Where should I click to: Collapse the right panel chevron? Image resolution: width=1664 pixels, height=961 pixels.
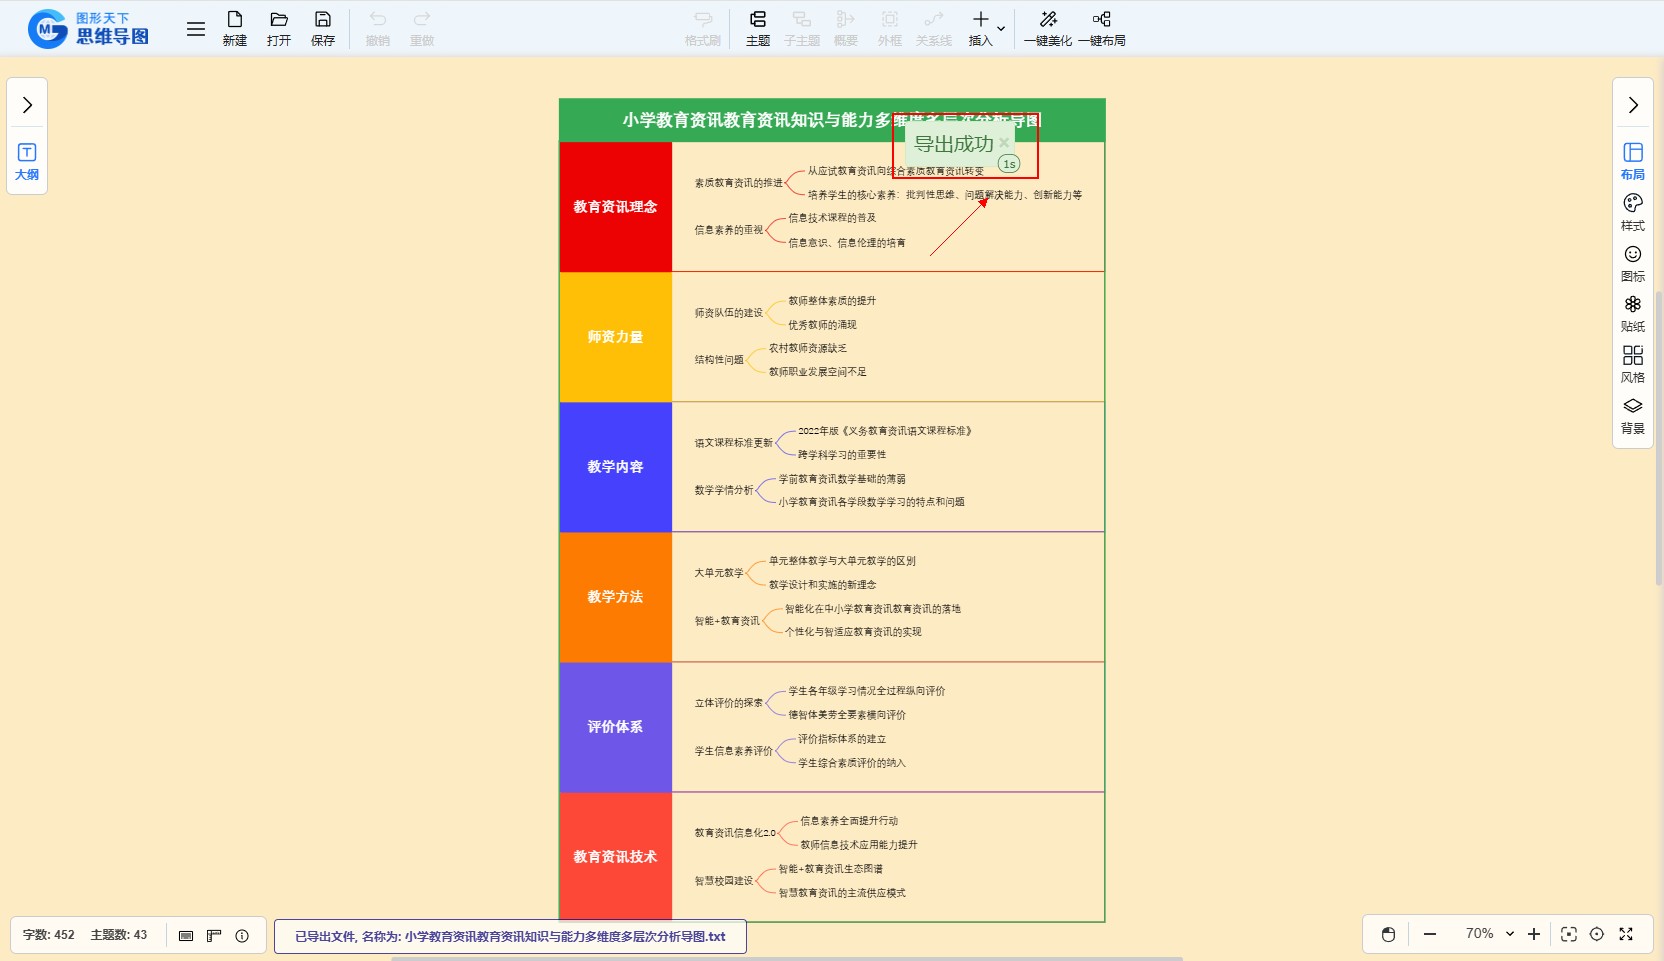(1633, 105)
